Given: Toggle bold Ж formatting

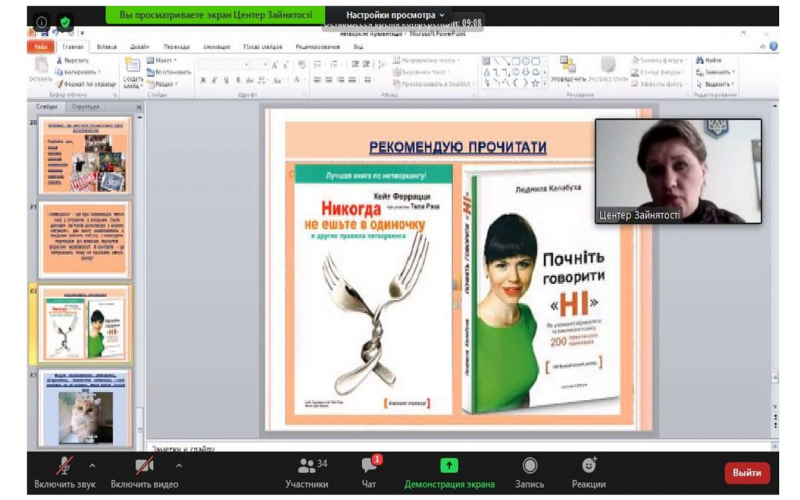Looking at the screenshot, I should 203,80.
